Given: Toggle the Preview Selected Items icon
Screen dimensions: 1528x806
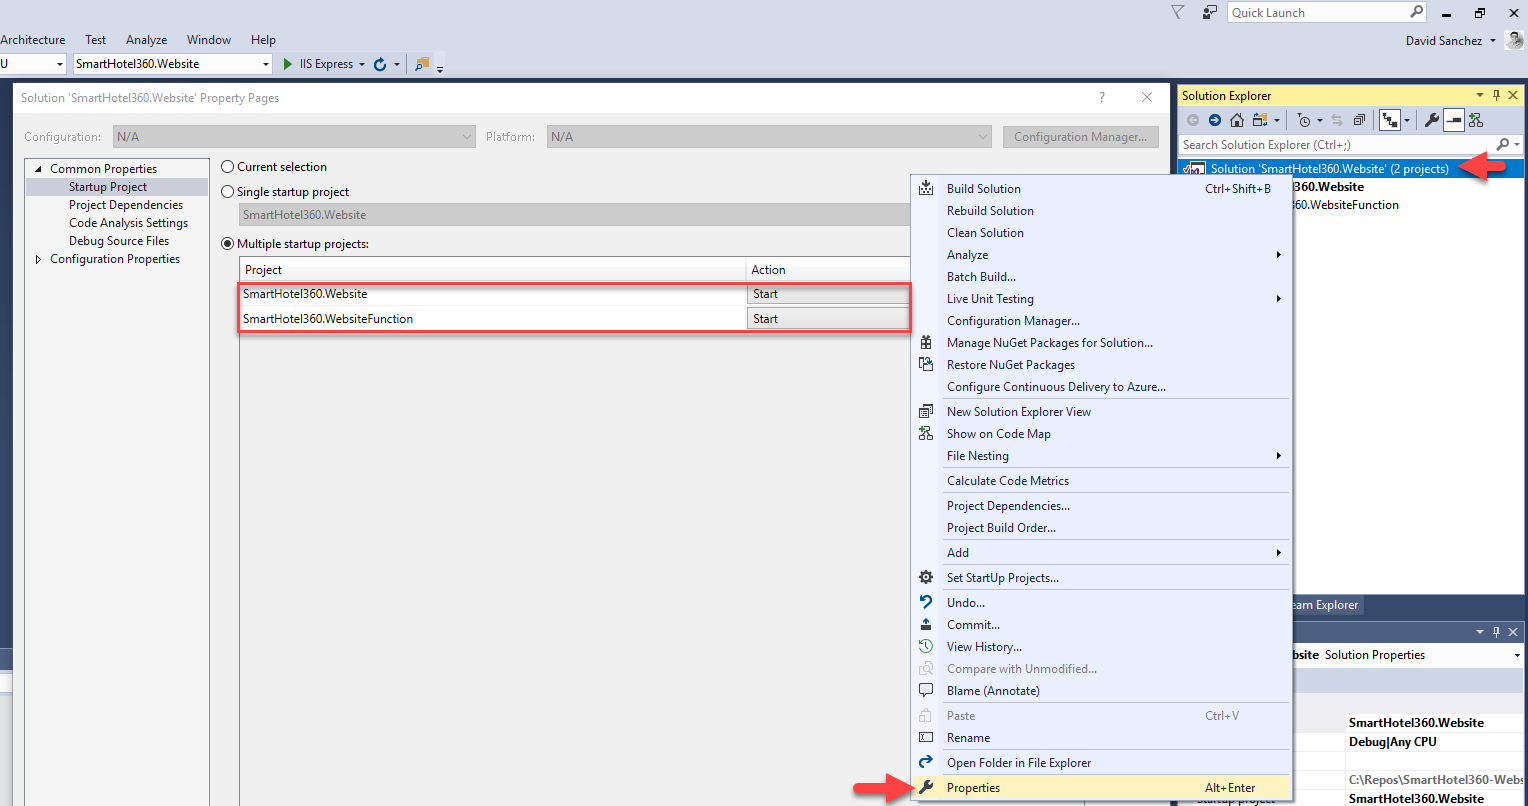Looking at the screenshot, I should click(1453, 120).
